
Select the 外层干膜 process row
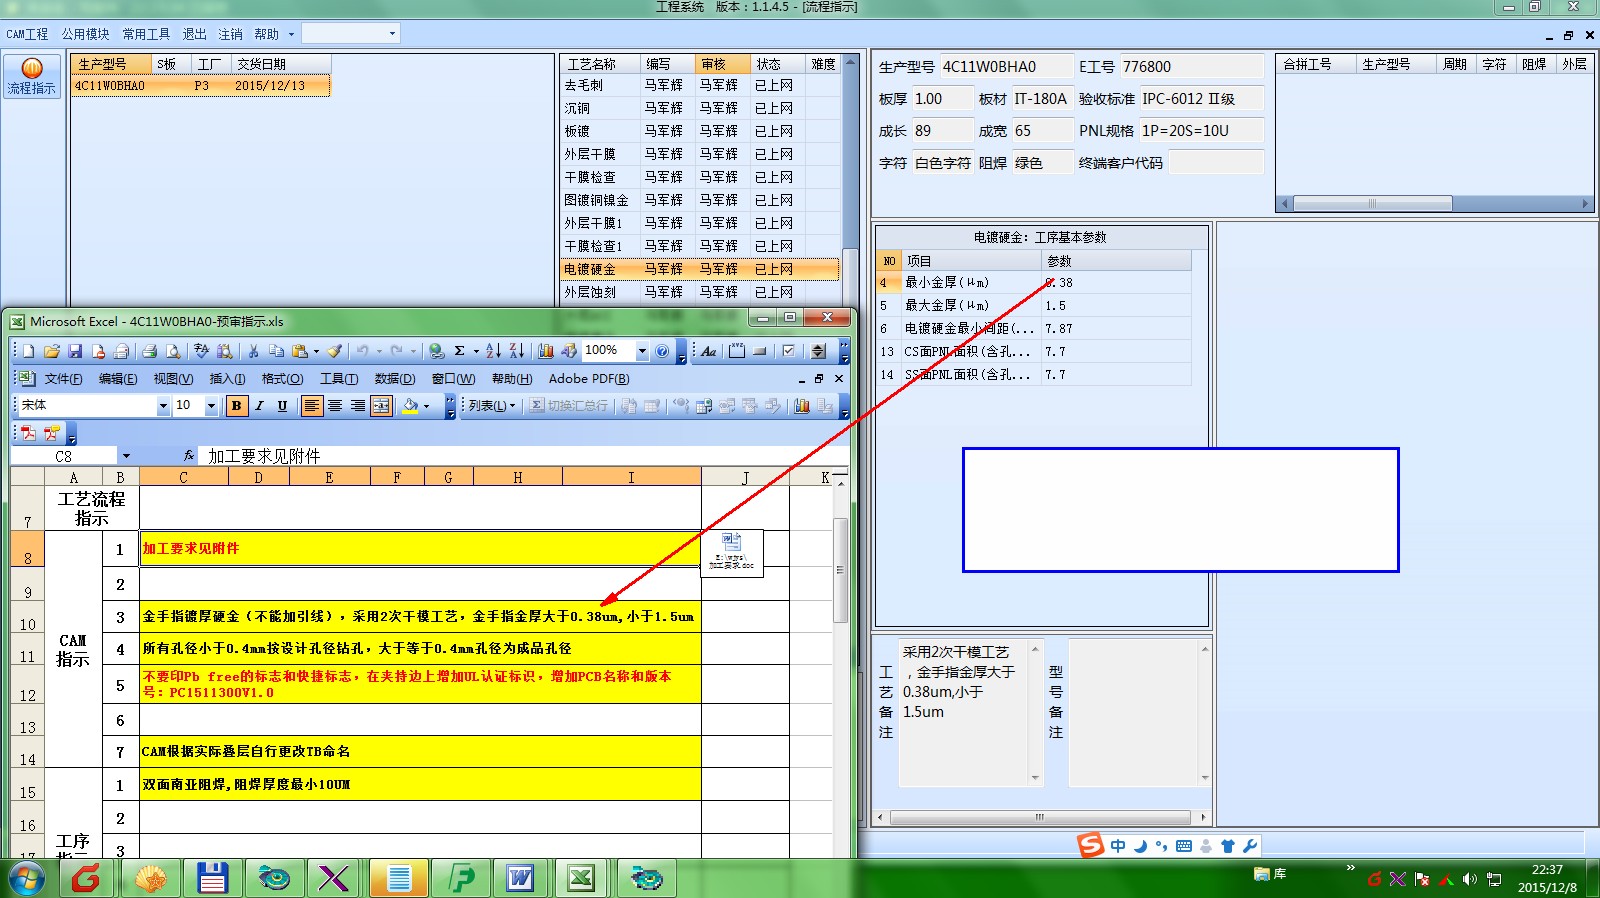pos(699,154)
